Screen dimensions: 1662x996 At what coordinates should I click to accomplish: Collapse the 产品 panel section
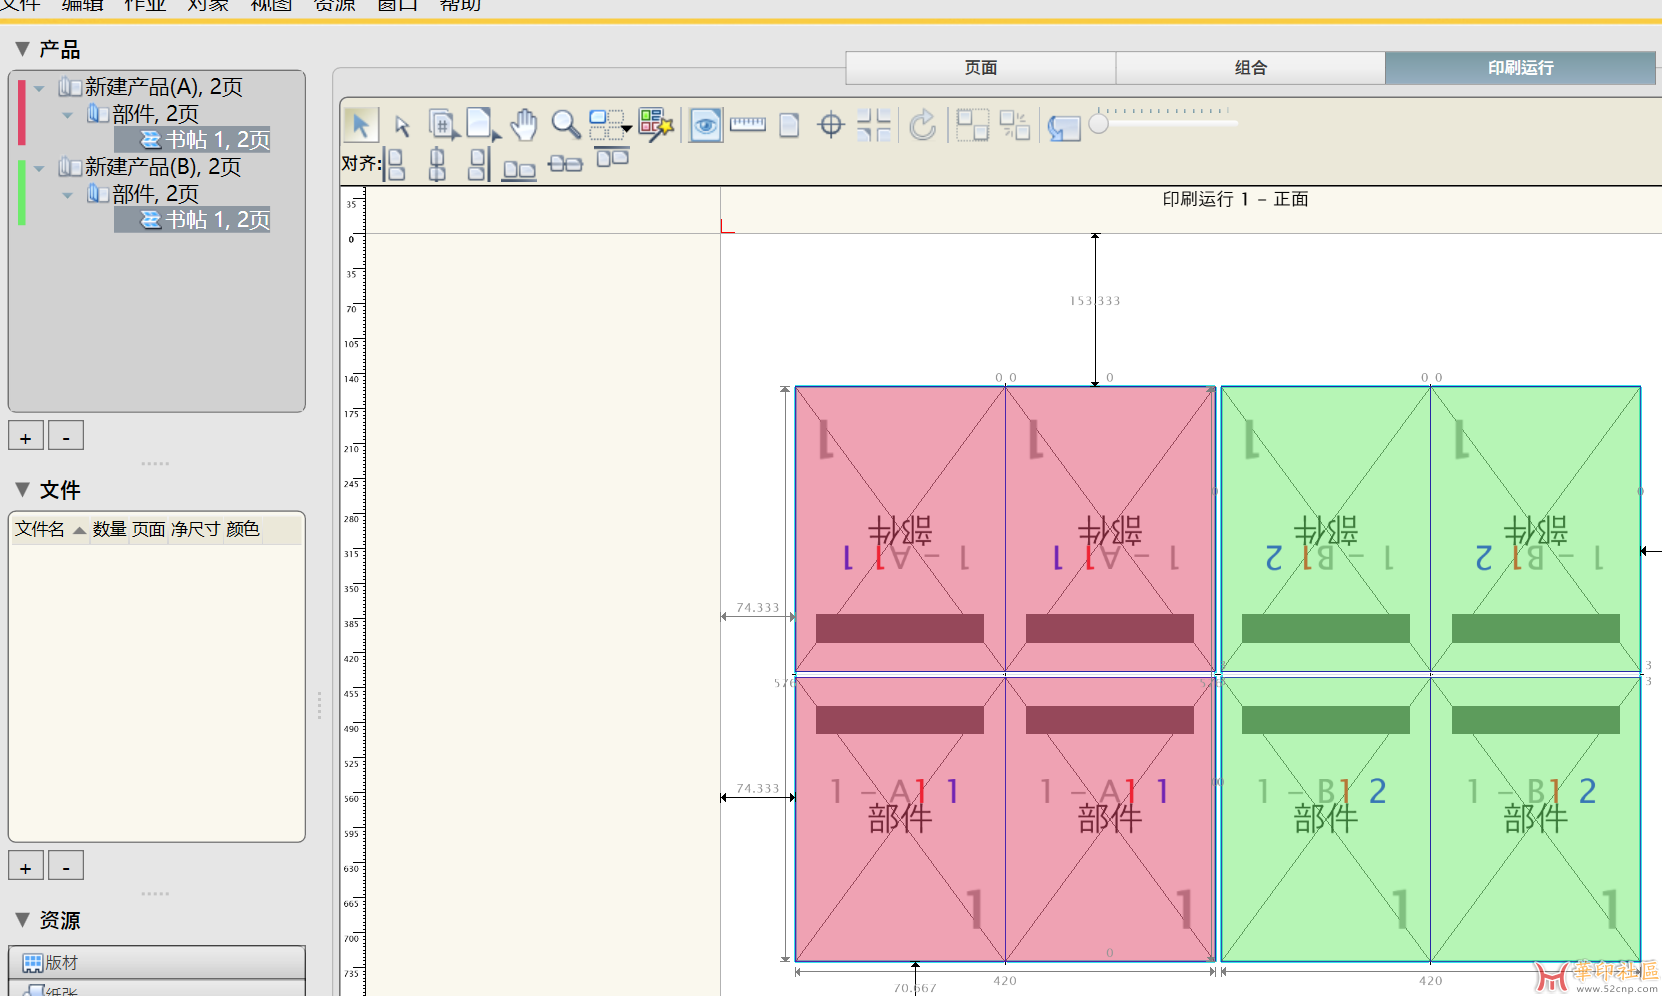22,49
